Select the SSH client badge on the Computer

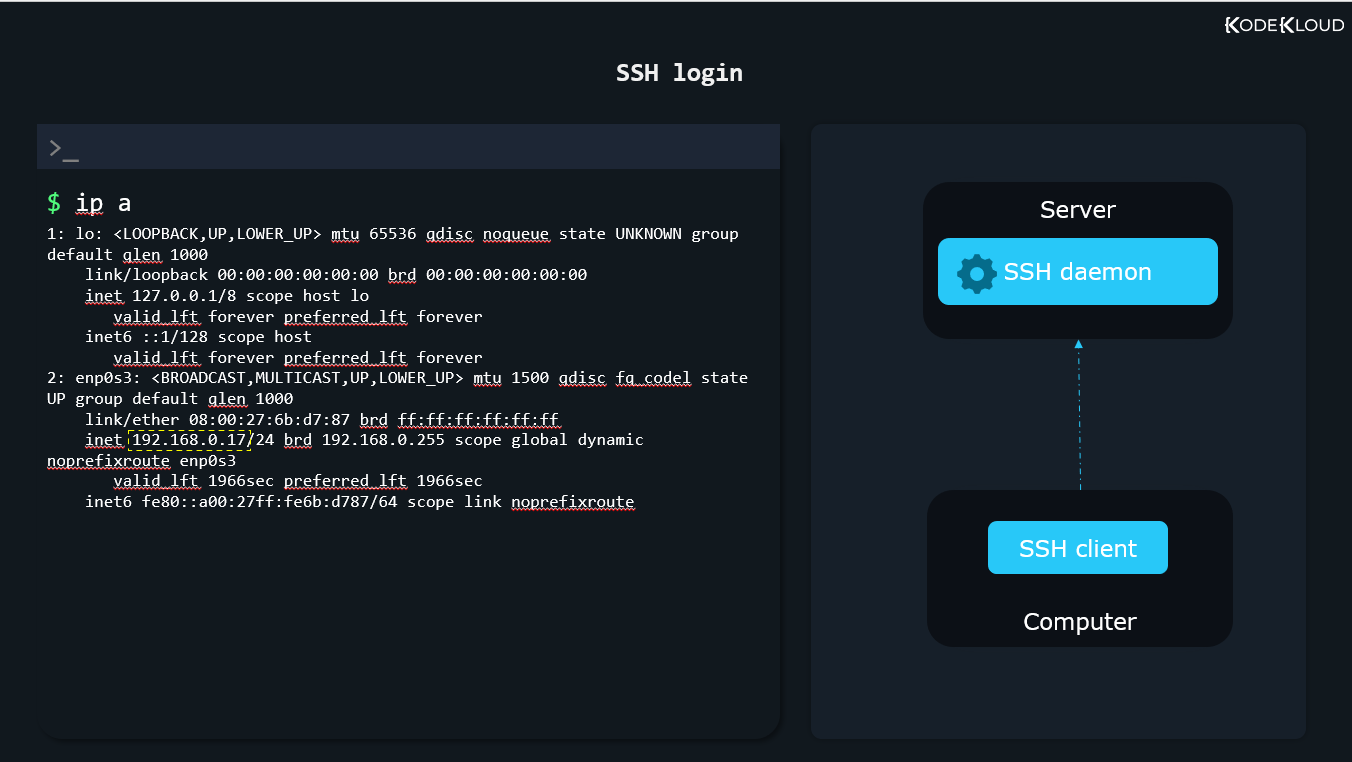tap(1077, 547)
